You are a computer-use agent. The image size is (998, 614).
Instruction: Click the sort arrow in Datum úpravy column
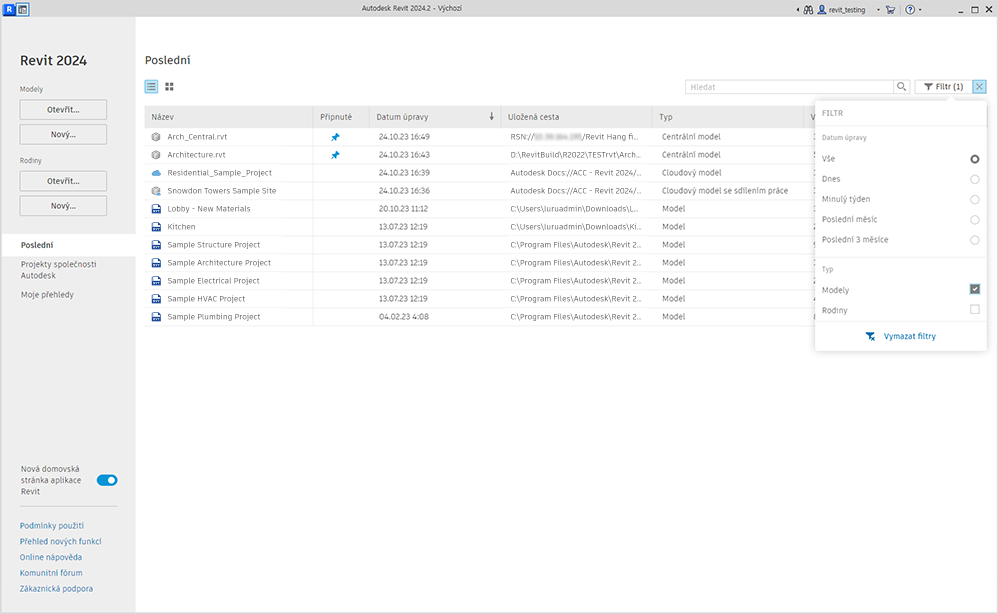[491, 116]
